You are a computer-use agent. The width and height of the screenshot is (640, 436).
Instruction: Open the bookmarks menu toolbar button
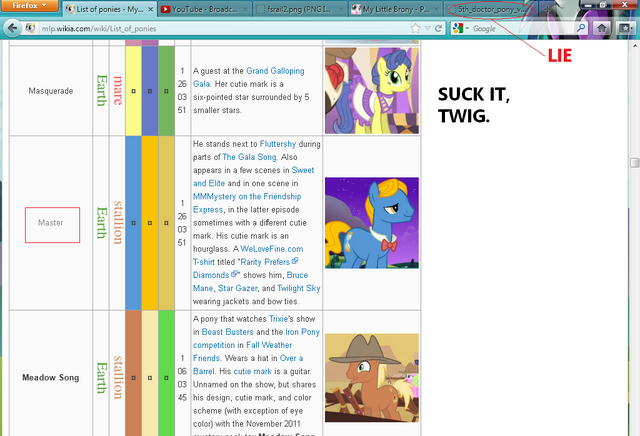(x=625, y=28)
